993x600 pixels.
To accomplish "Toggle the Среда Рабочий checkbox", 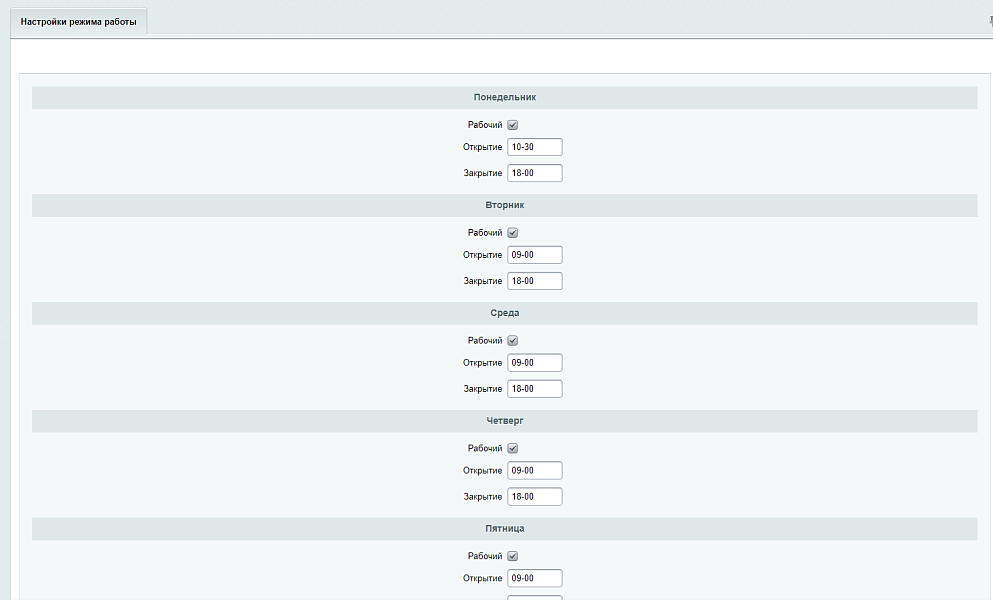I will (513, 341).
